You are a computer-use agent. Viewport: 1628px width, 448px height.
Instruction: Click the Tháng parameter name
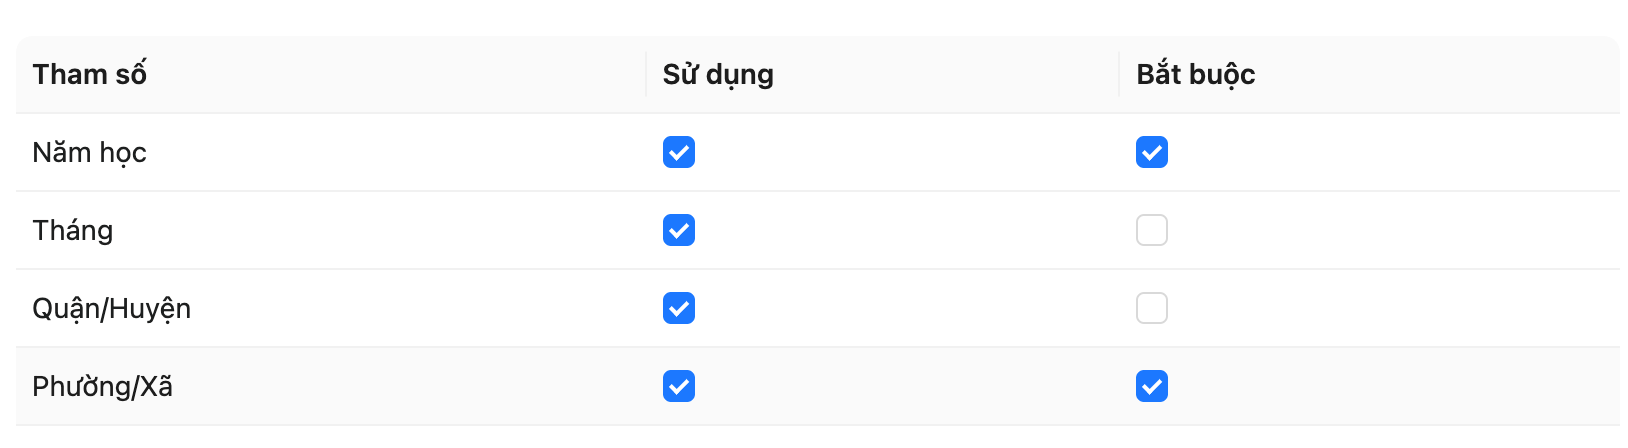73,230
